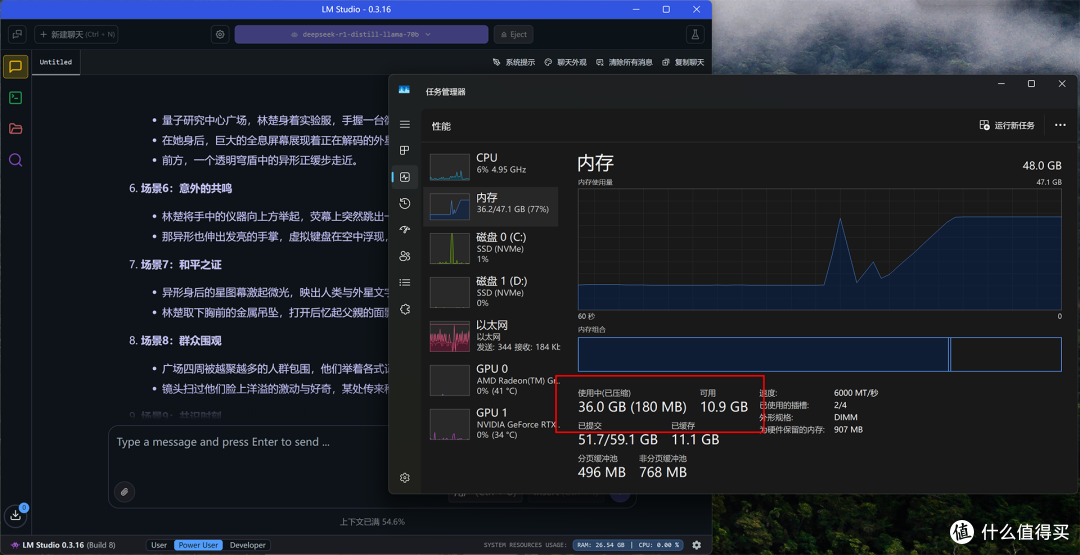Click the three-dot more options in Task Manager
The image size is (1080, 555).
click(x=1061, y=125)
